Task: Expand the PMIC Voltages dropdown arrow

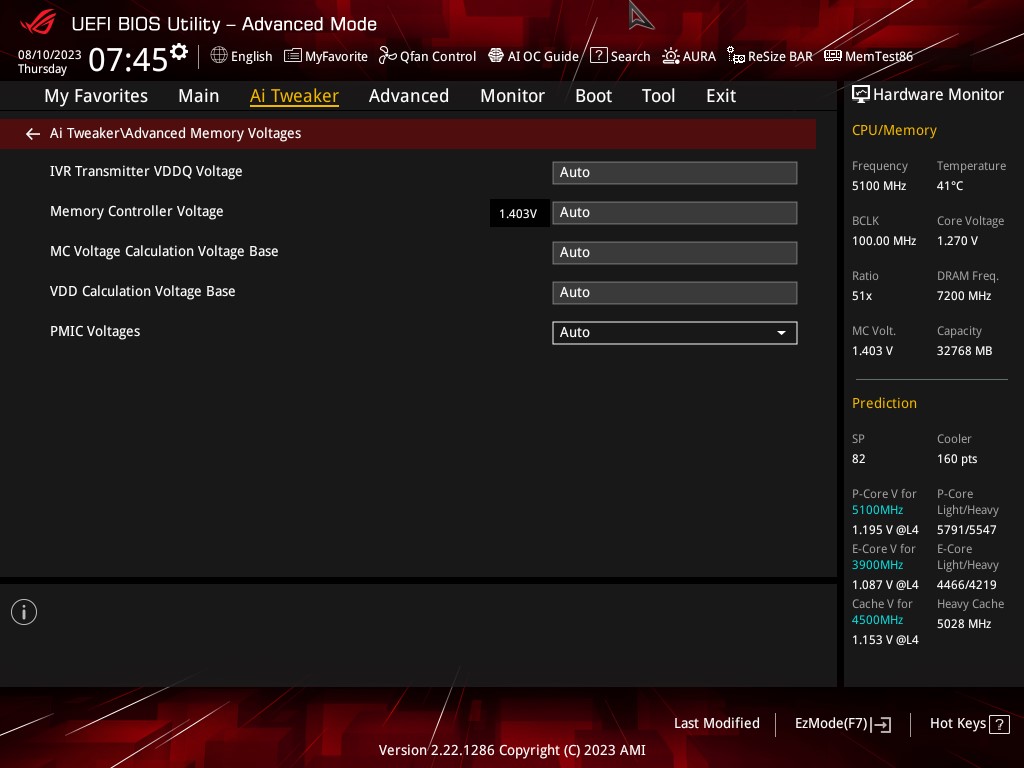Action: (x=781, y=333)
